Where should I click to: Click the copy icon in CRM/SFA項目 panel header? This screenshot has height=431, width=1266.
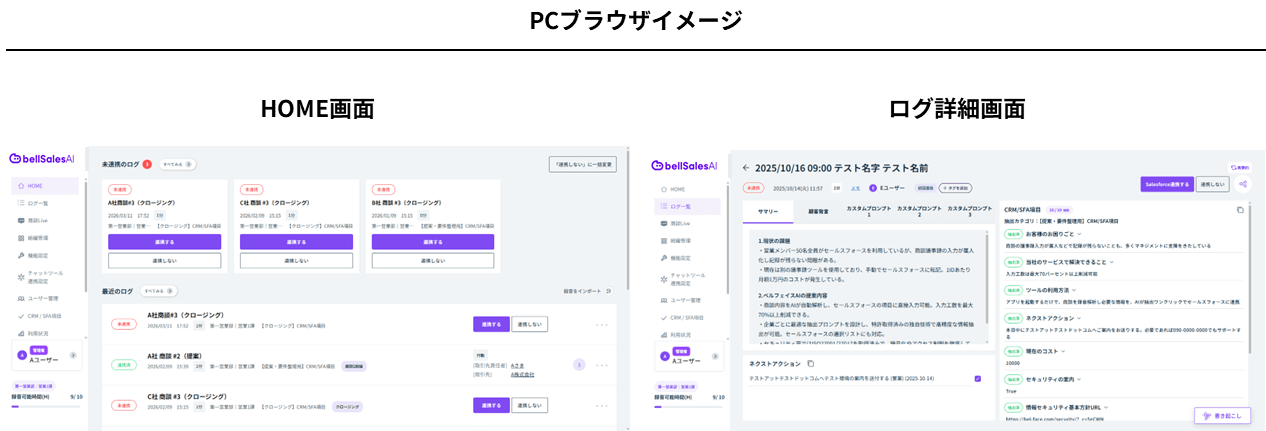[x=1240, y=210]
